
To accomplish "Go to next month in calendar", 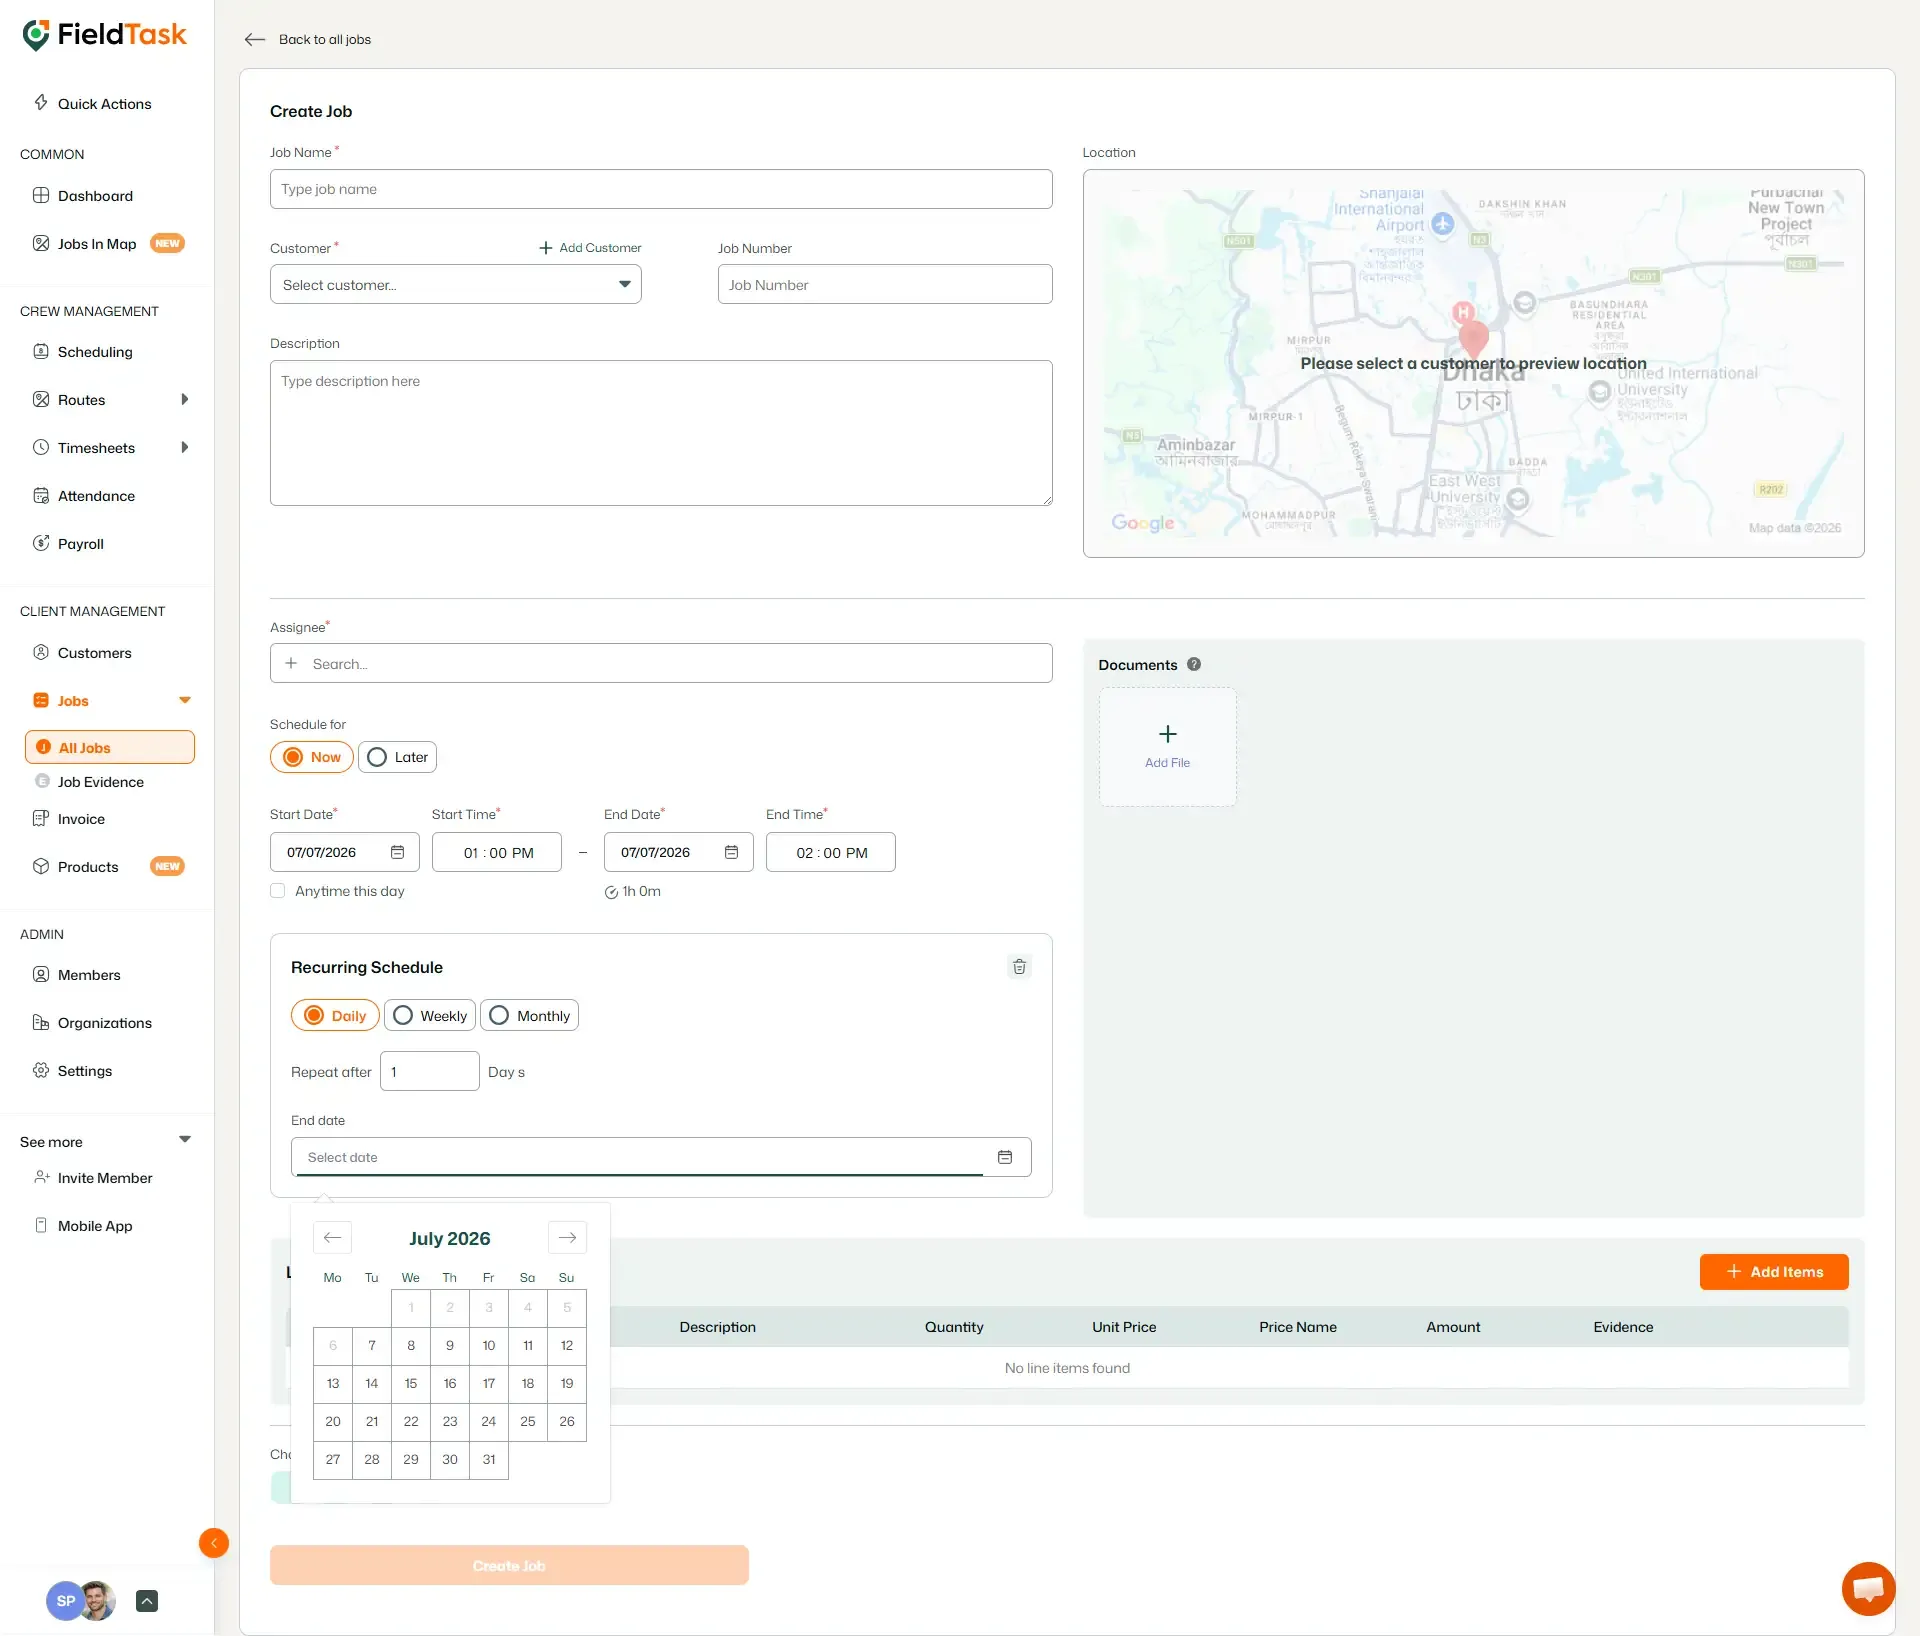I will point(567,1238).
